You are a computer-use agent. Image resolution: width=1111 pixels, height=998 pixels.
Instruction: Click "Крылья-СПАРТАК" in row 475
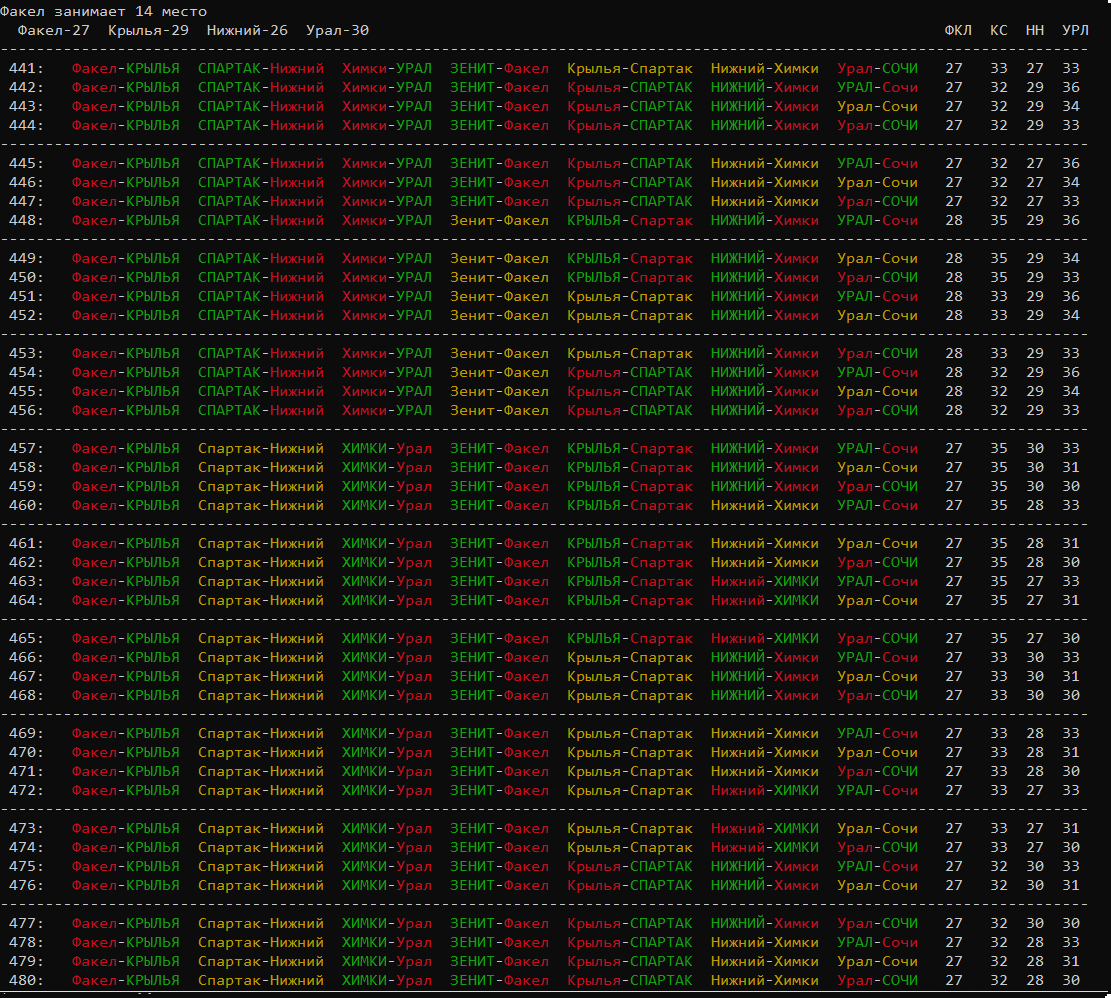630,867
